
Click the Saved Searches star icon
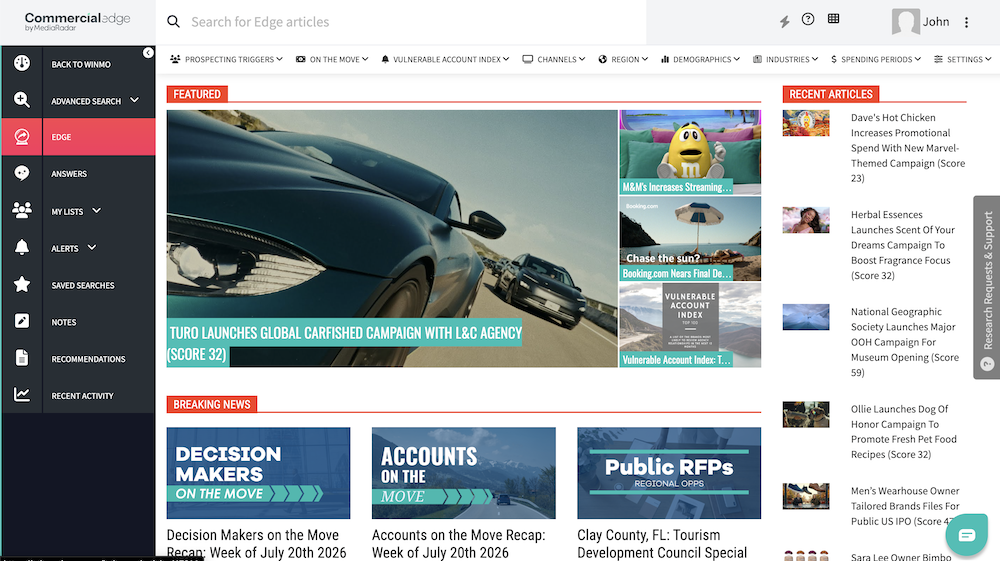pyautogui.click(x=22, y=284)
